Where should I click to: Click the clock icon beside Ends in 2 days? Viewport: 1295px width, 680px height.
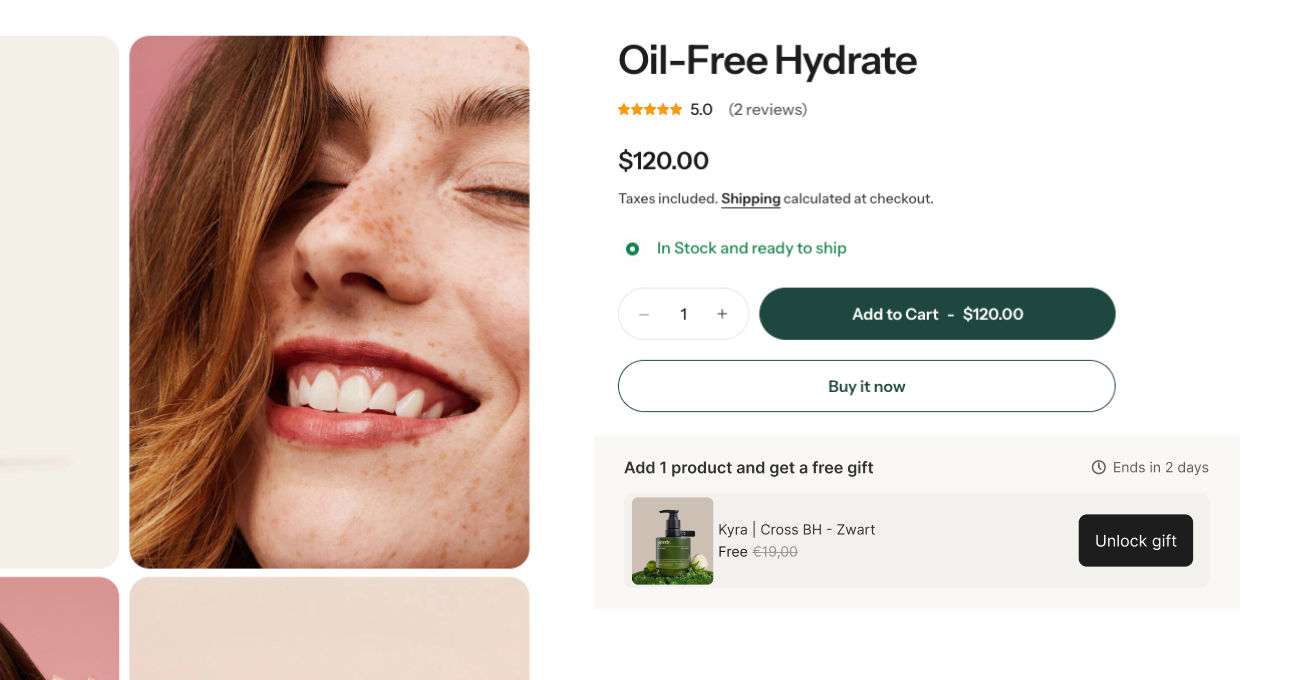(1098, 467)
